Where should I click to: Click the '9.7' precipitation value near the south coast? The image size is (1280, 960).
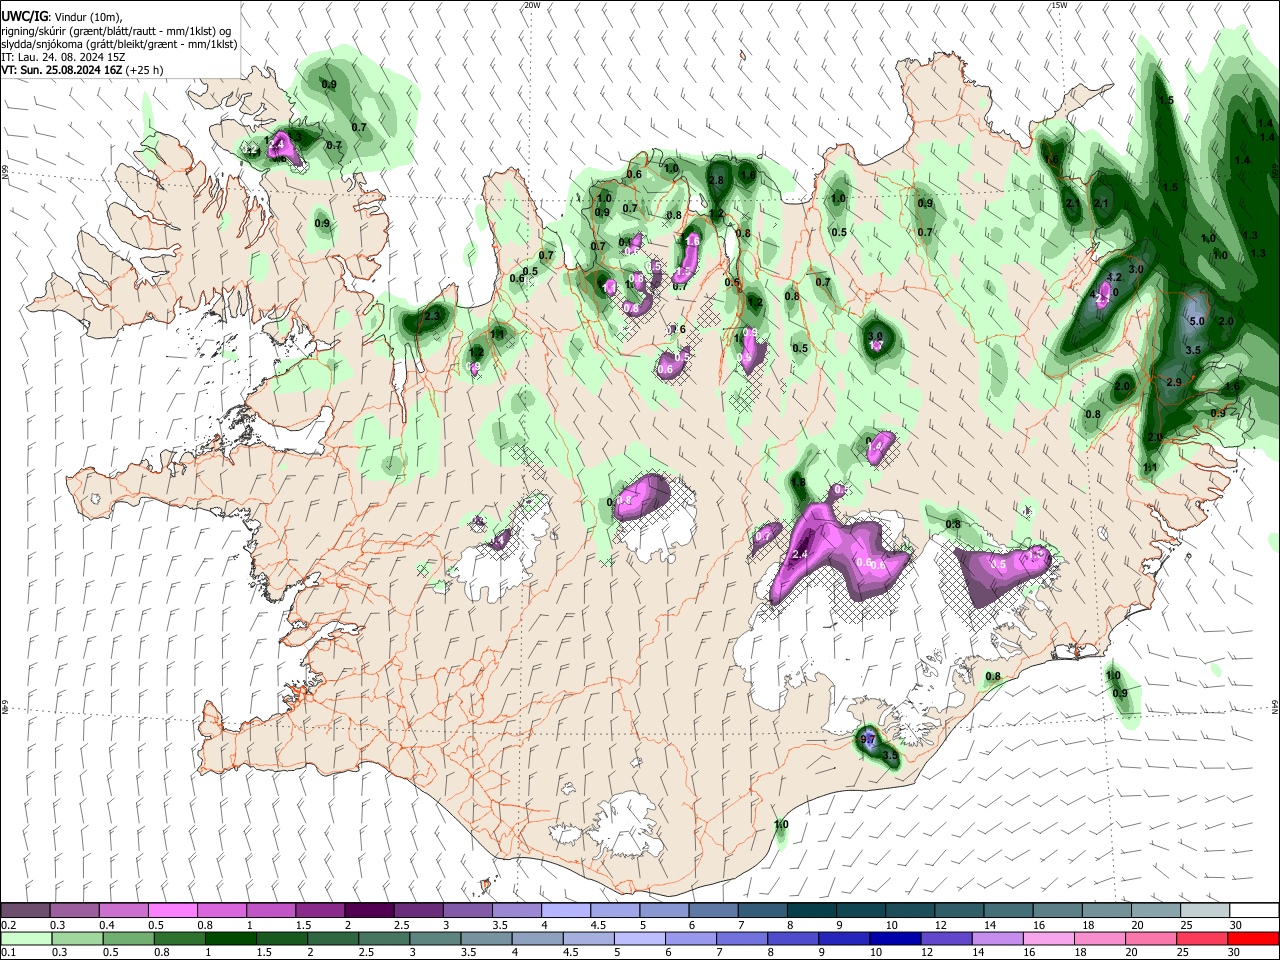[868, 739]
